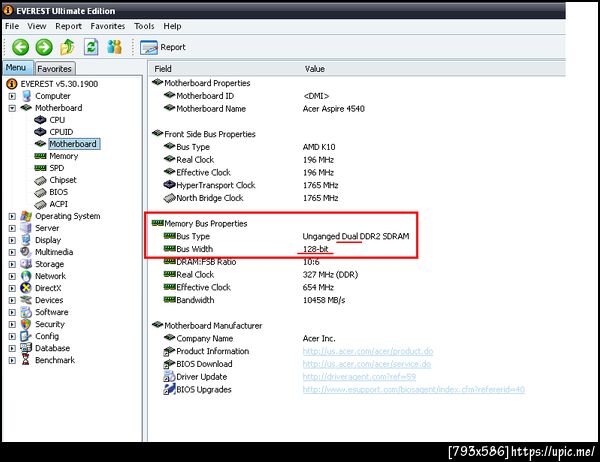Open the File menu
600x462 pixels.
point(12,26)
